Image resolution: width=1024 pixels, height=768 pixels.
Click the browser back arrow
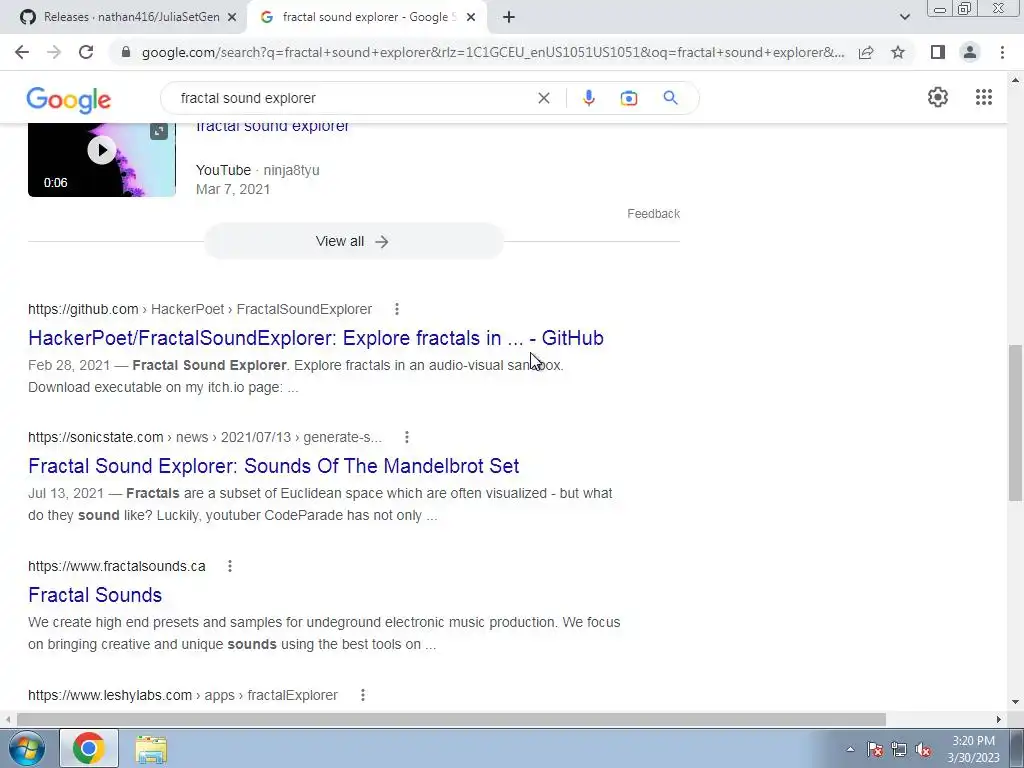tap(22, 52)
